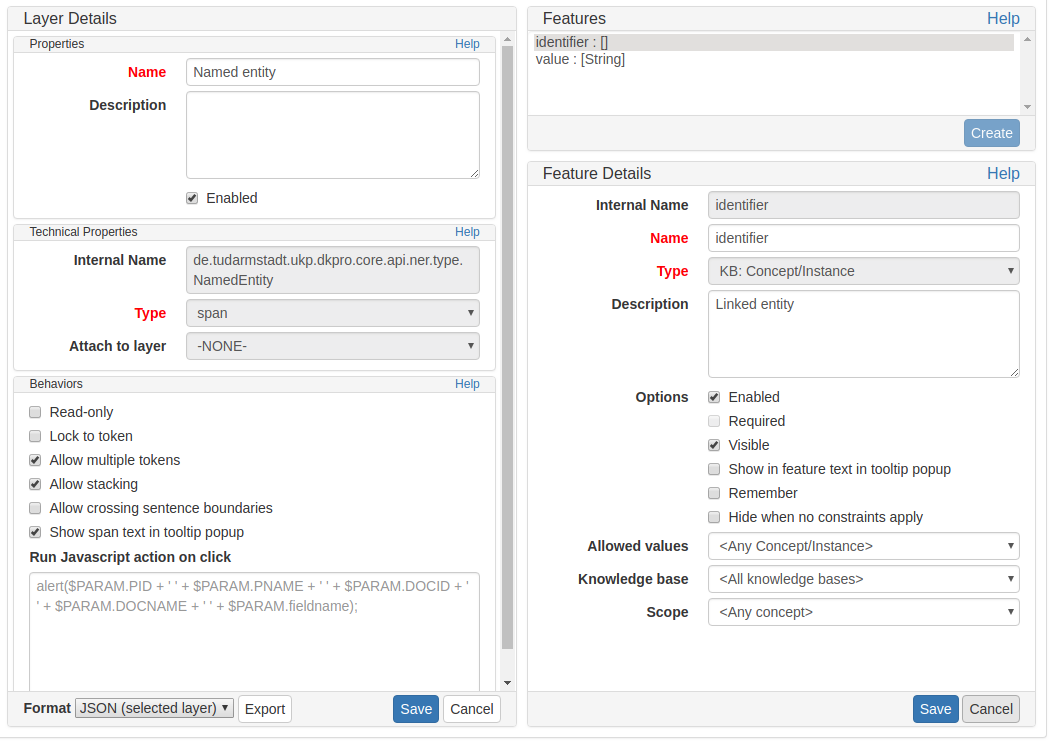1053x741 pixels.
Task: Check Allow crossing sentence boundaries
Action: (35, 508)
